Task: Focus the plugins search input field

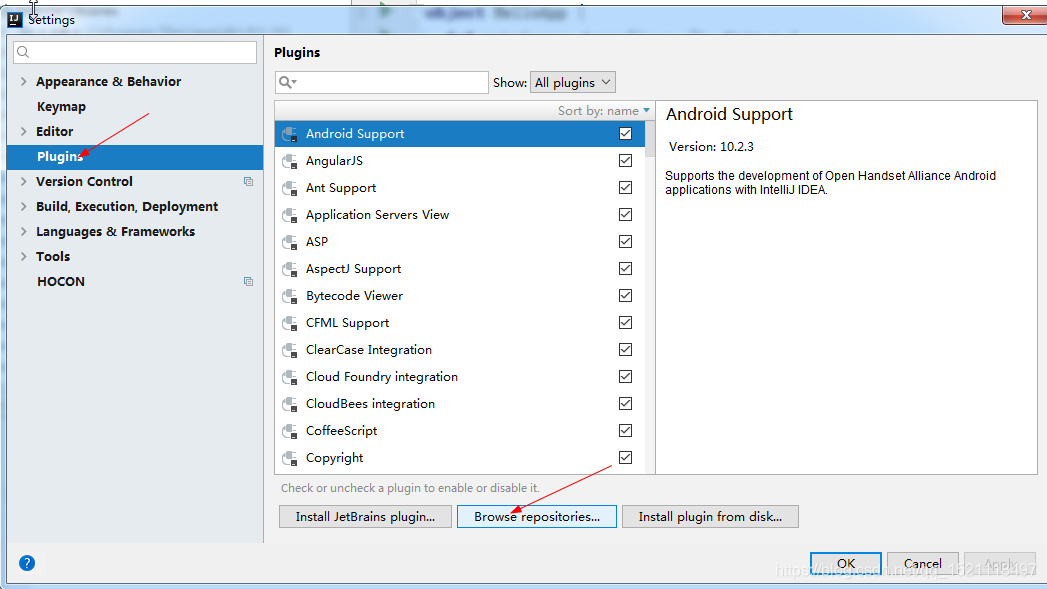Action: pyautogui.click(x=381, y=82)
